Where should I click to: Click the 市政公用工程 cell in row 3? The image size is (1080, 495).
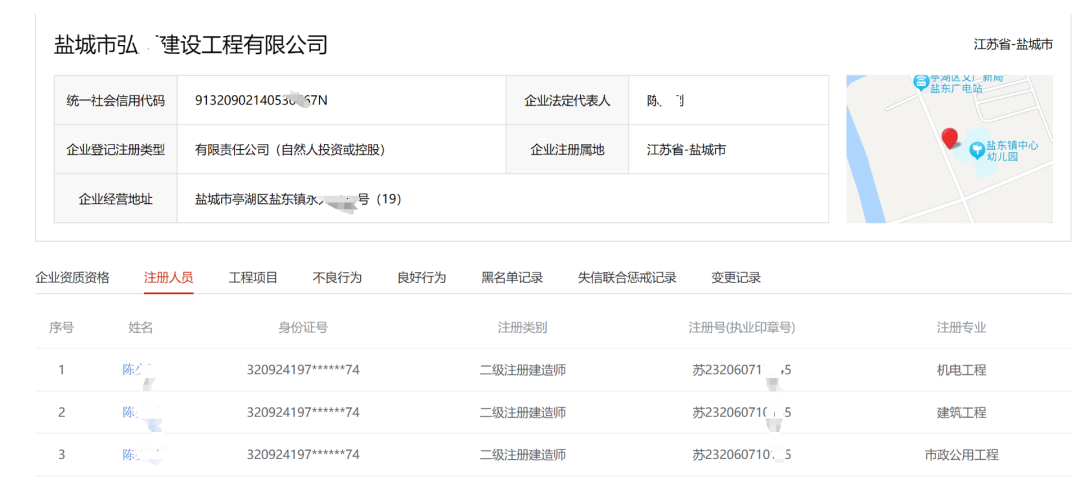coord(961,455)
